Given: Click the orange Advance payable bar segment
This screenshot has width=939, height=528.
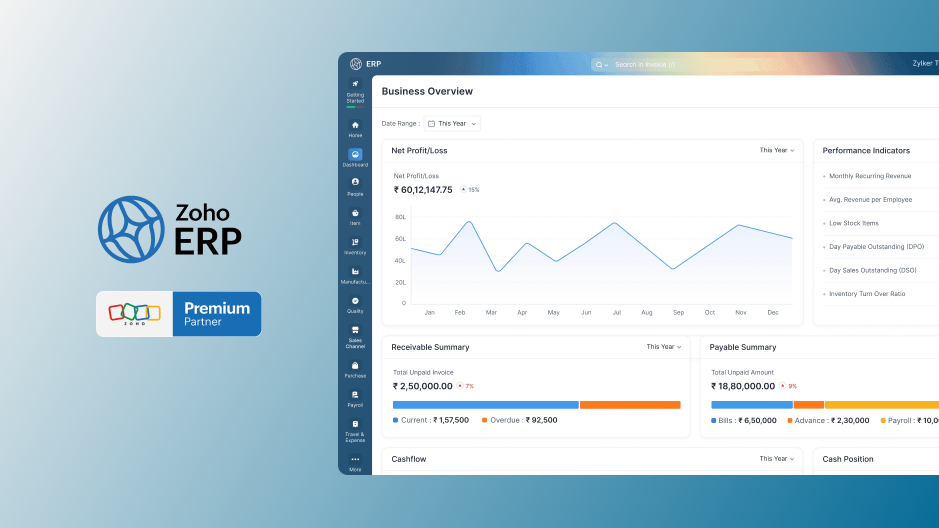Looking at the screenshot, I should [808, 405].
